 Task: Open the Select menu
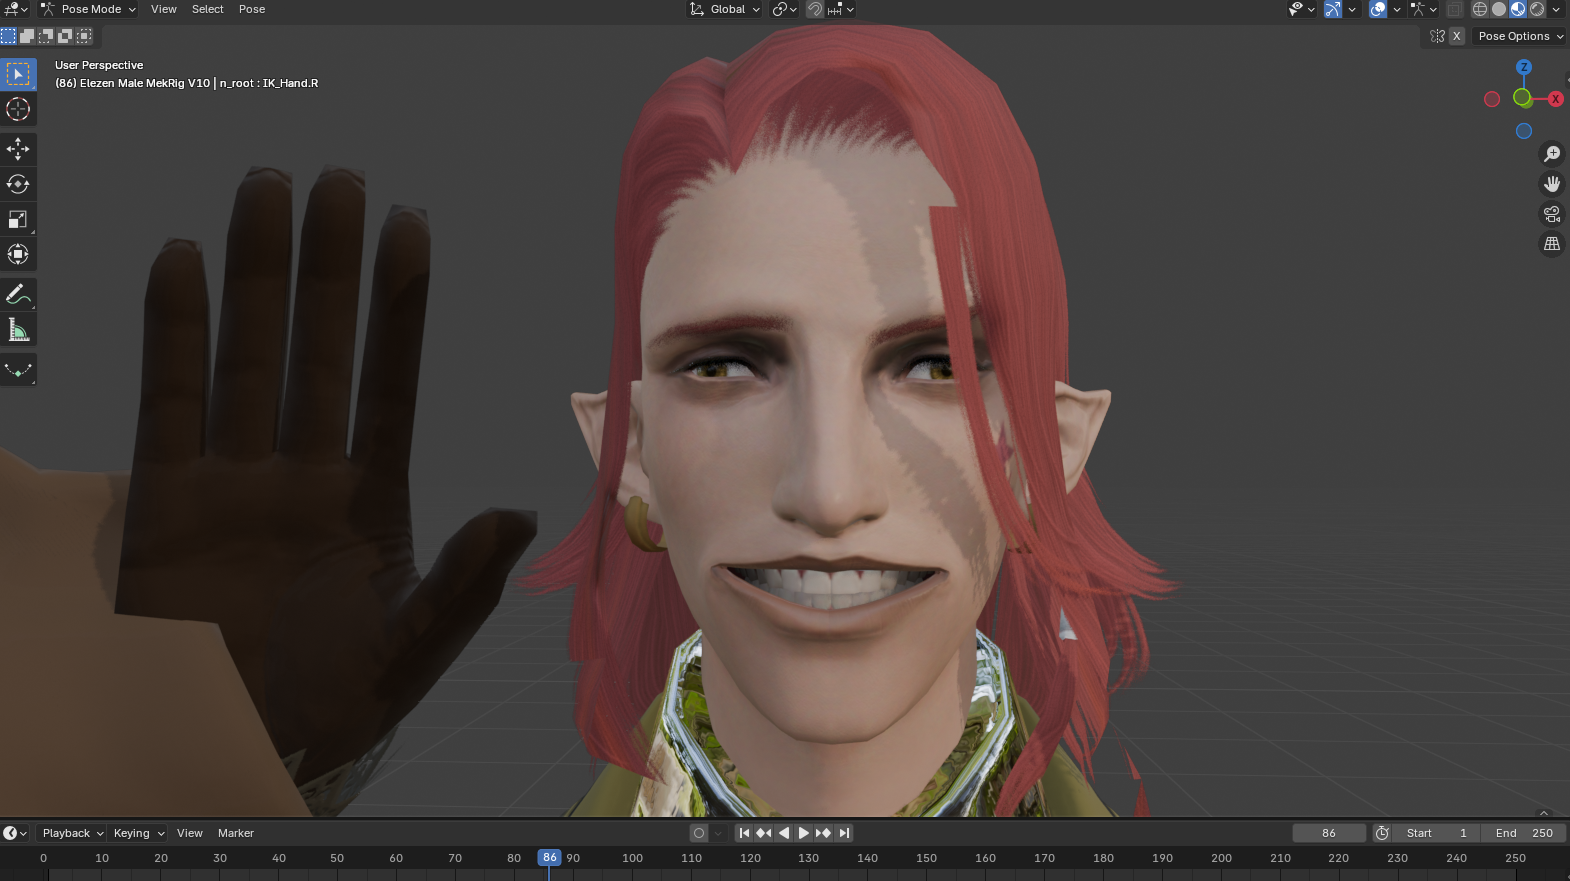(207, 9)
